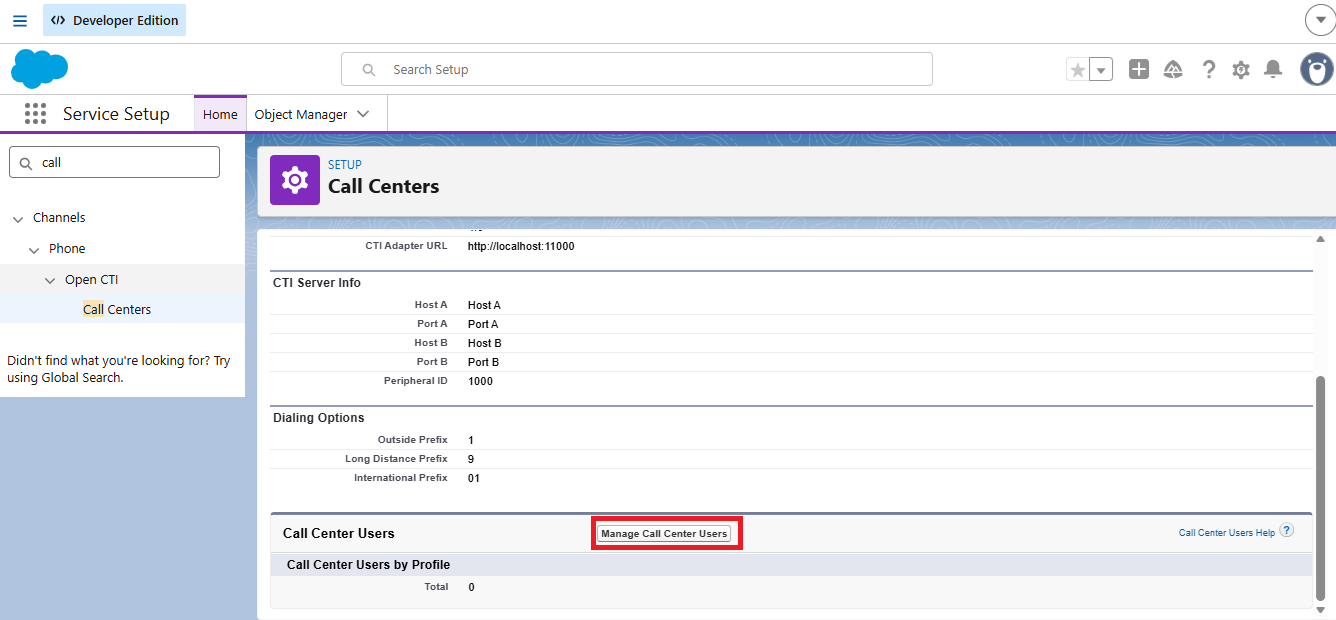Click the Manage Call Center Users button
The width and height of the screenshot is (1336, 620).
coord(664,534)
